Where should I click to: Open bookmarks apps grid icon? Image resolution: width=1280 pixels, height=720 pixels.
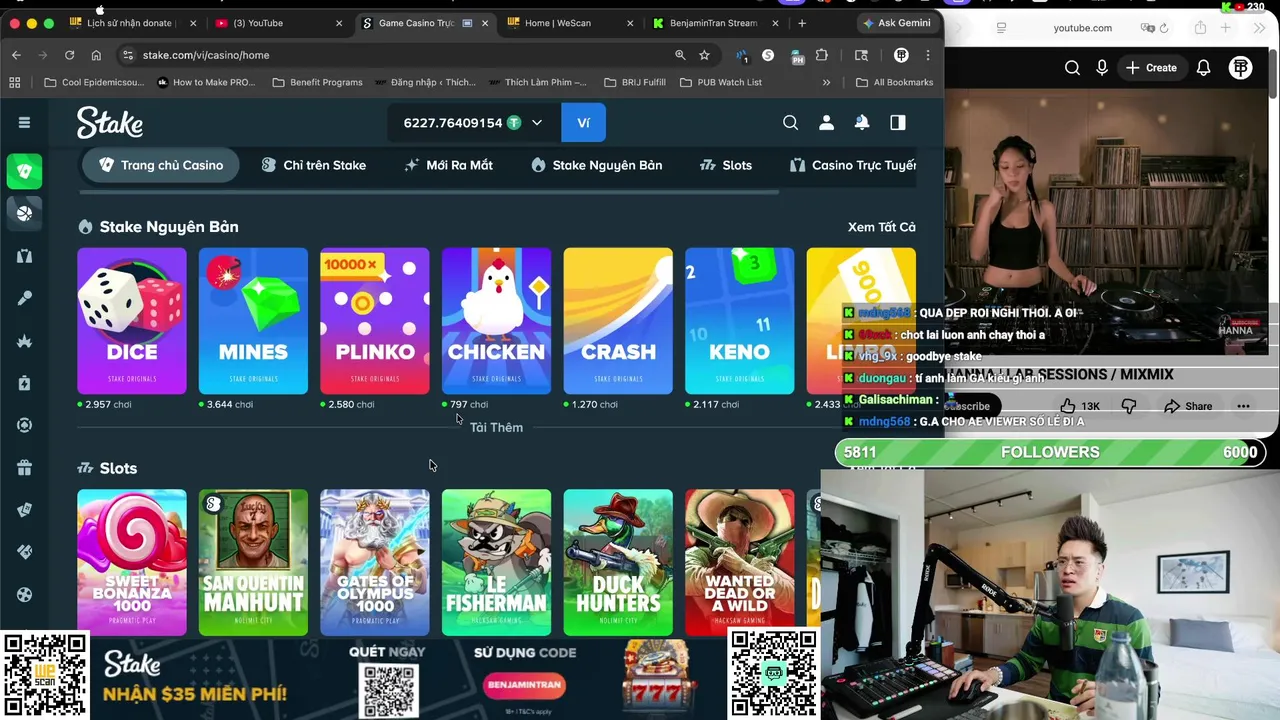click(14, 82)
